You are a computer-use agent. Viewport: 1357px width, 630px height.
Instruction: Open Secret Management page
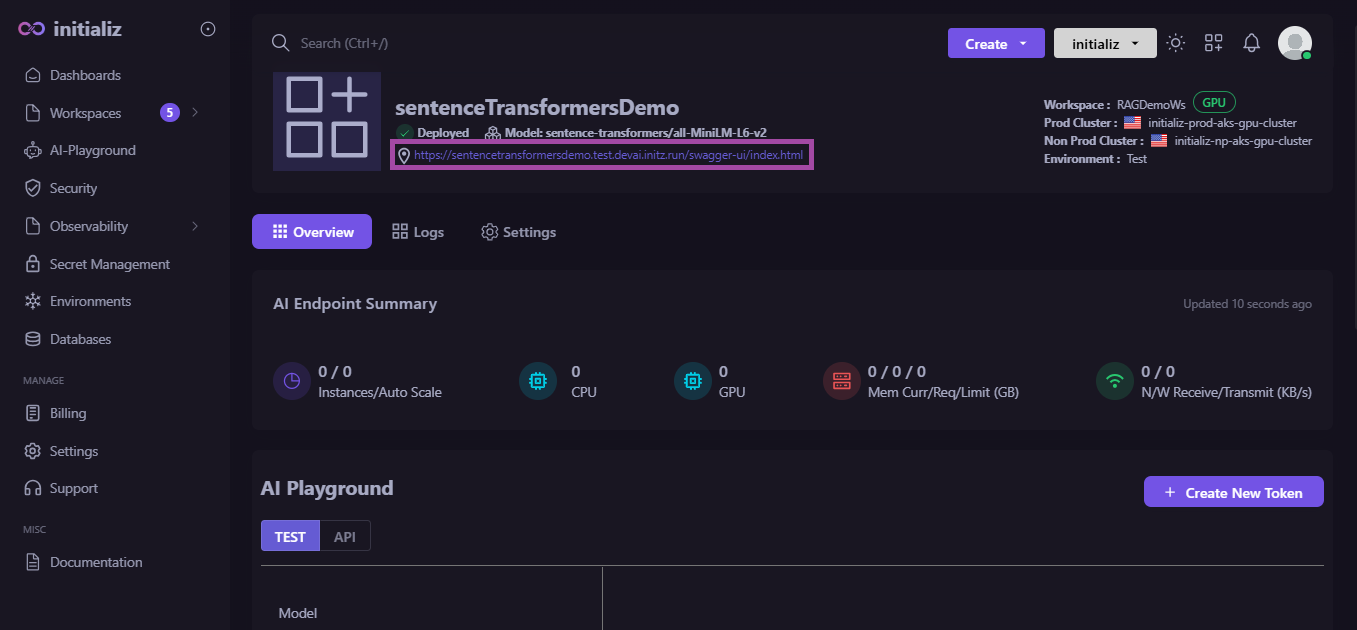click(x=109, y=264)
